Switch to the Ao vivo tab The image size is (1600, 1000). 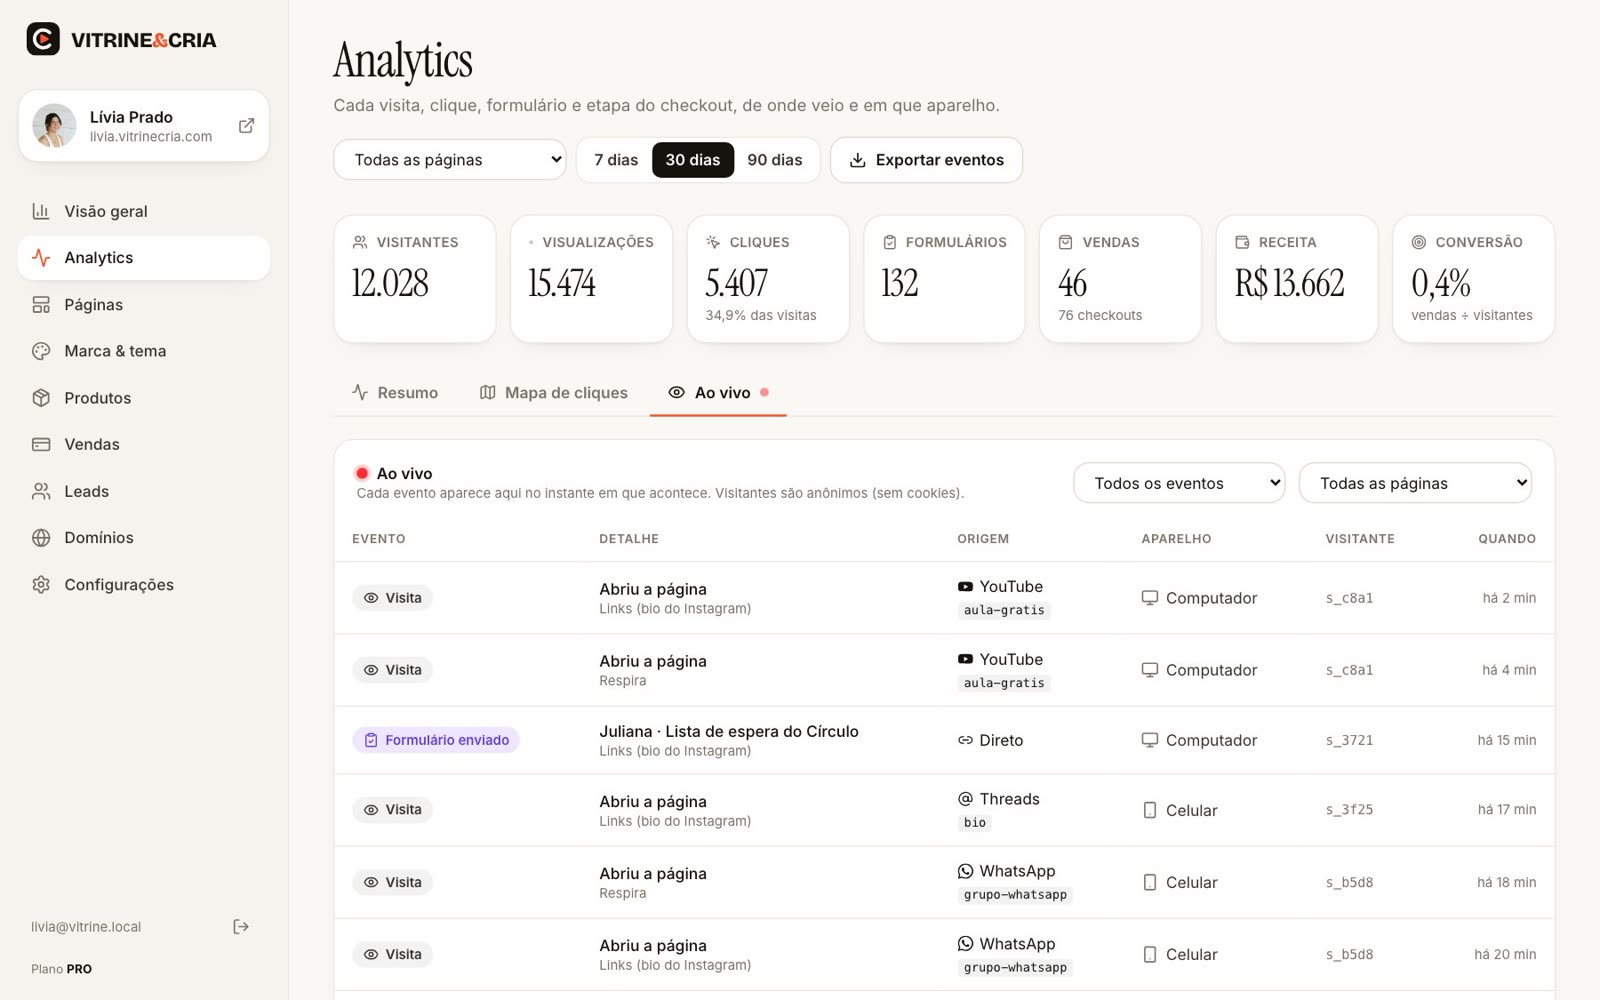(x=718, y=393)
